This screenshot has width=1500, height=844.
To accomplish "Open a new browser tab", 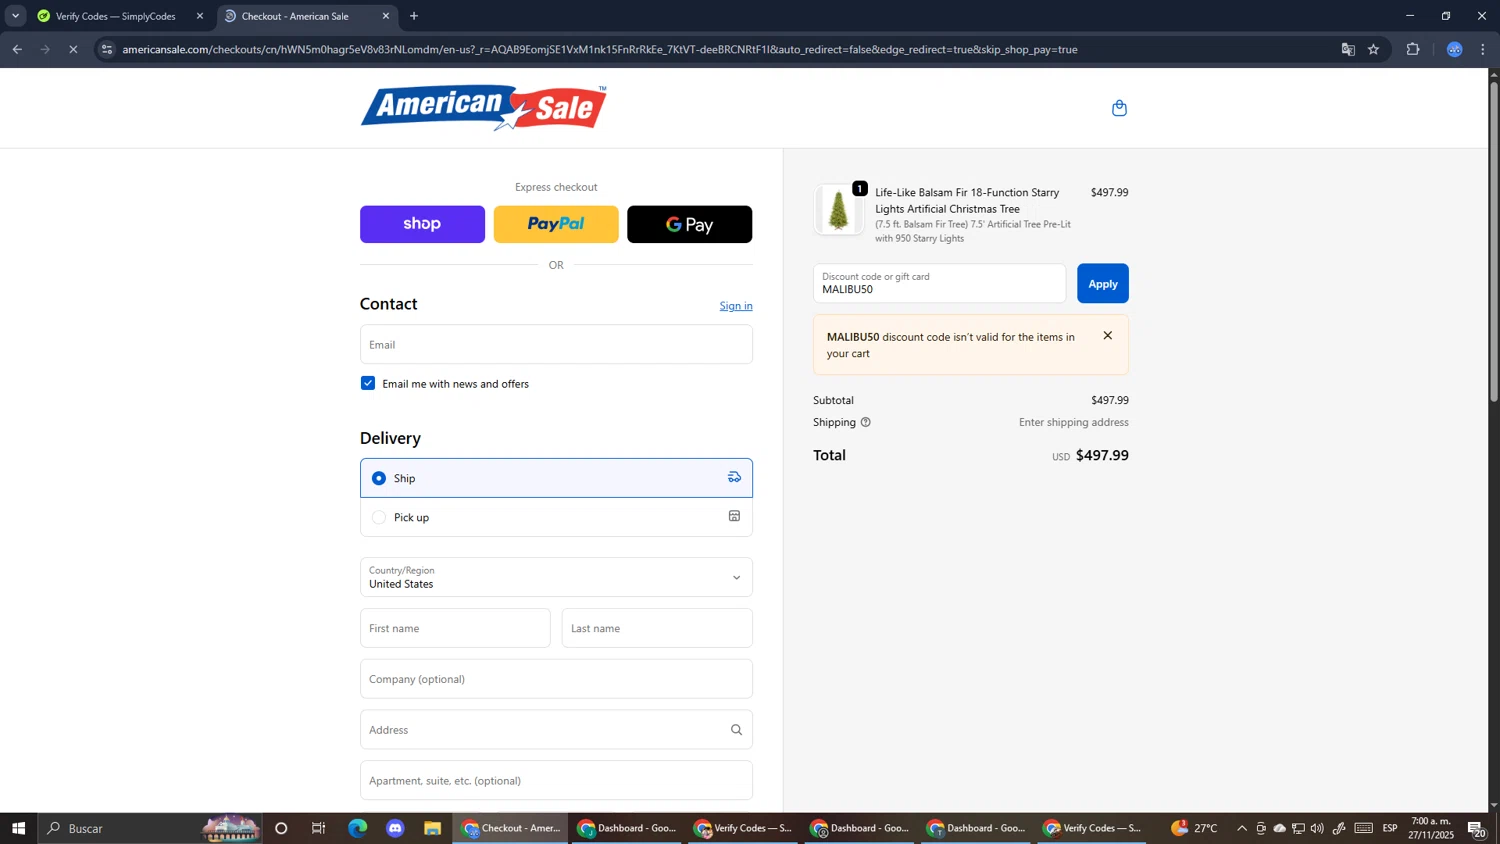I will 414,16.
